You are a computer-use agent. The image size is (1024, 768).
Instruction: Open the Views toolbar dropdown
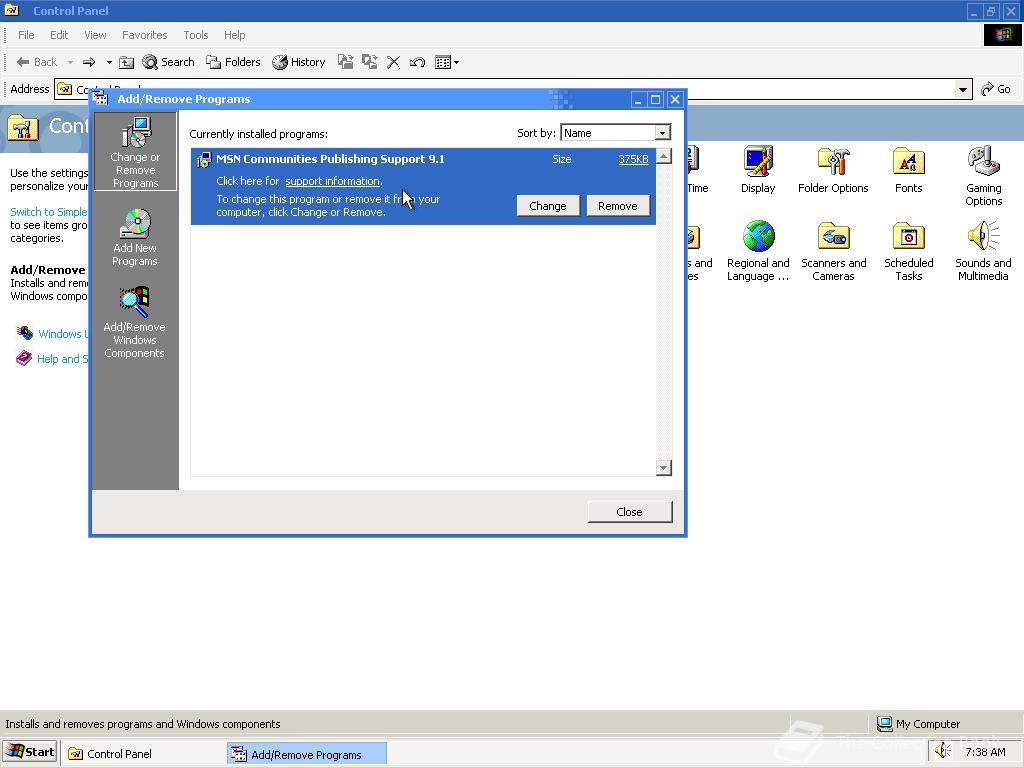[447, 62]
